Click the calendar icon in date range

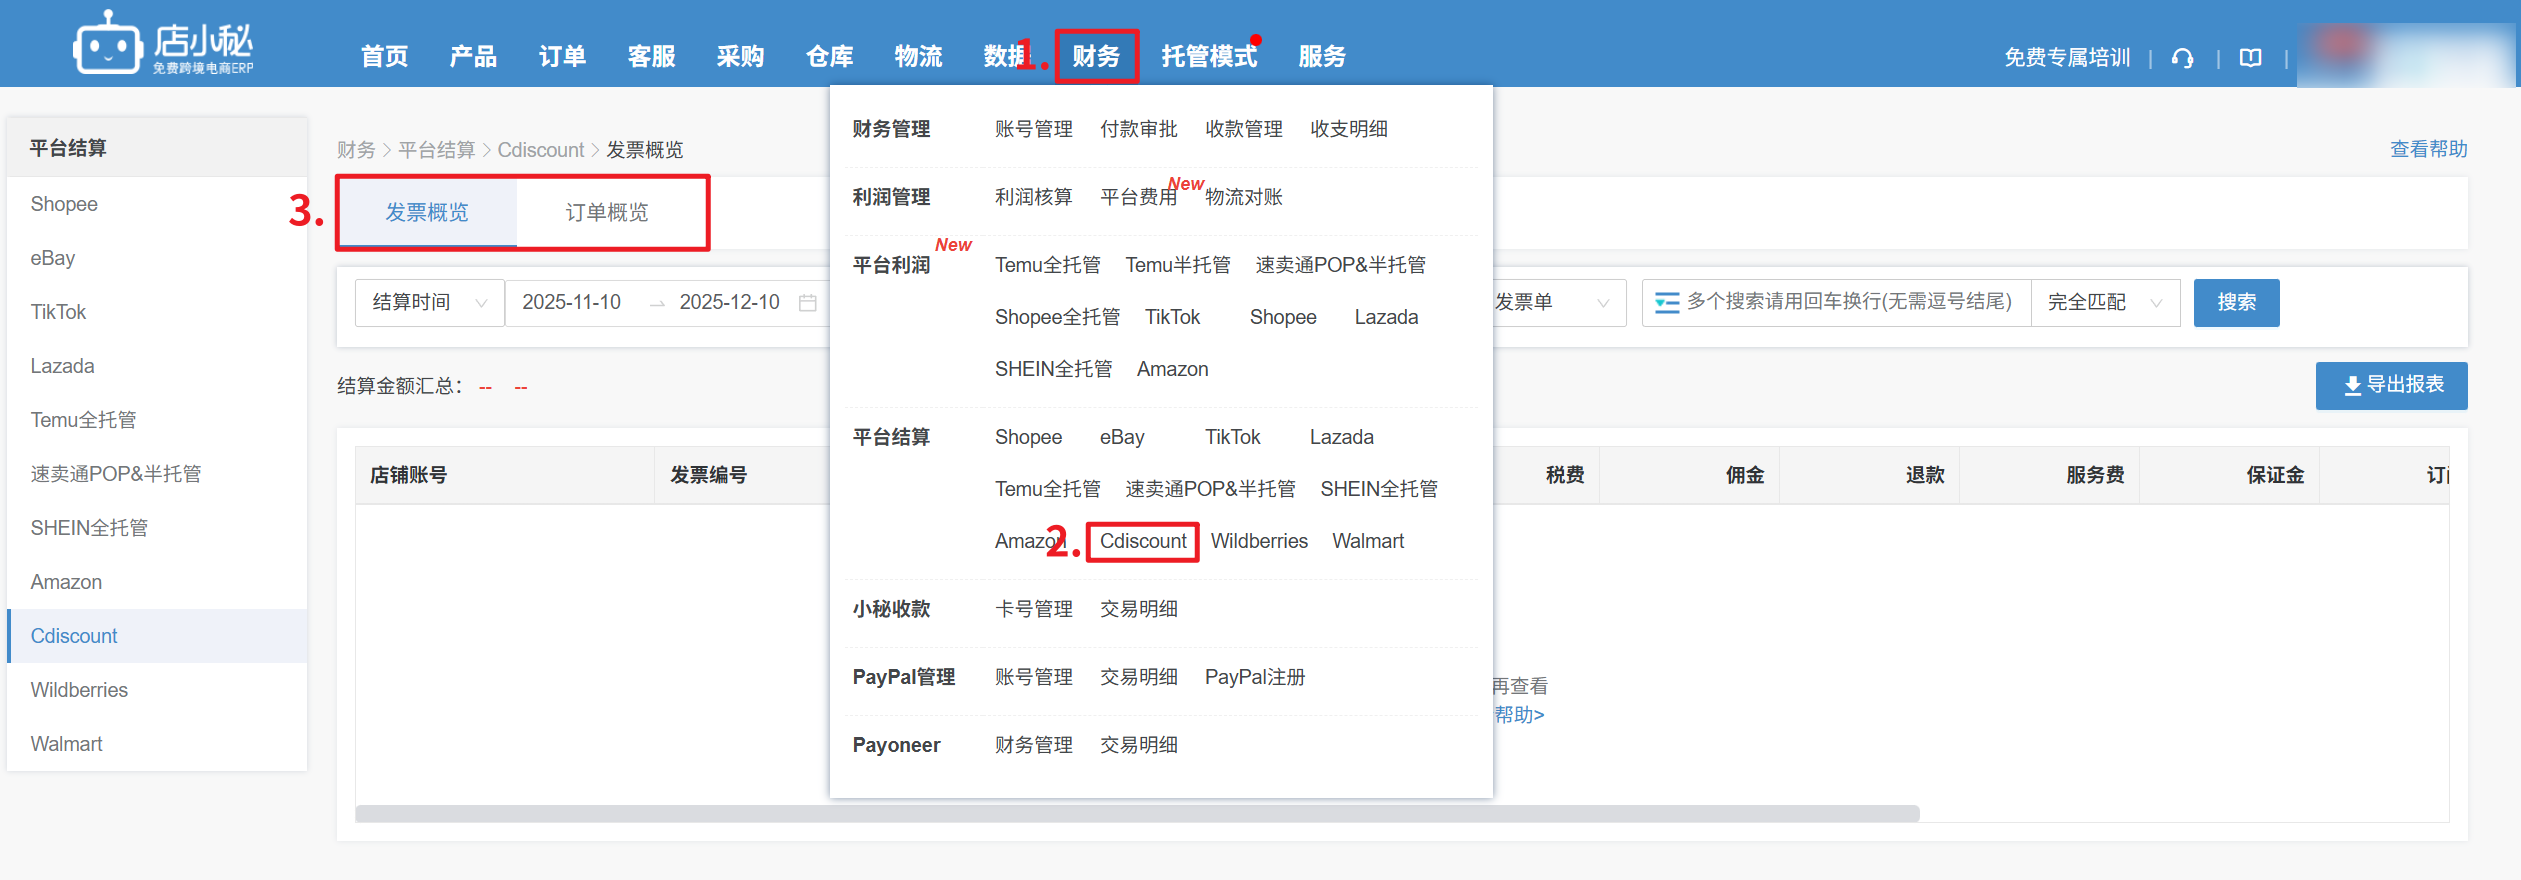click(x=808, y=303)
